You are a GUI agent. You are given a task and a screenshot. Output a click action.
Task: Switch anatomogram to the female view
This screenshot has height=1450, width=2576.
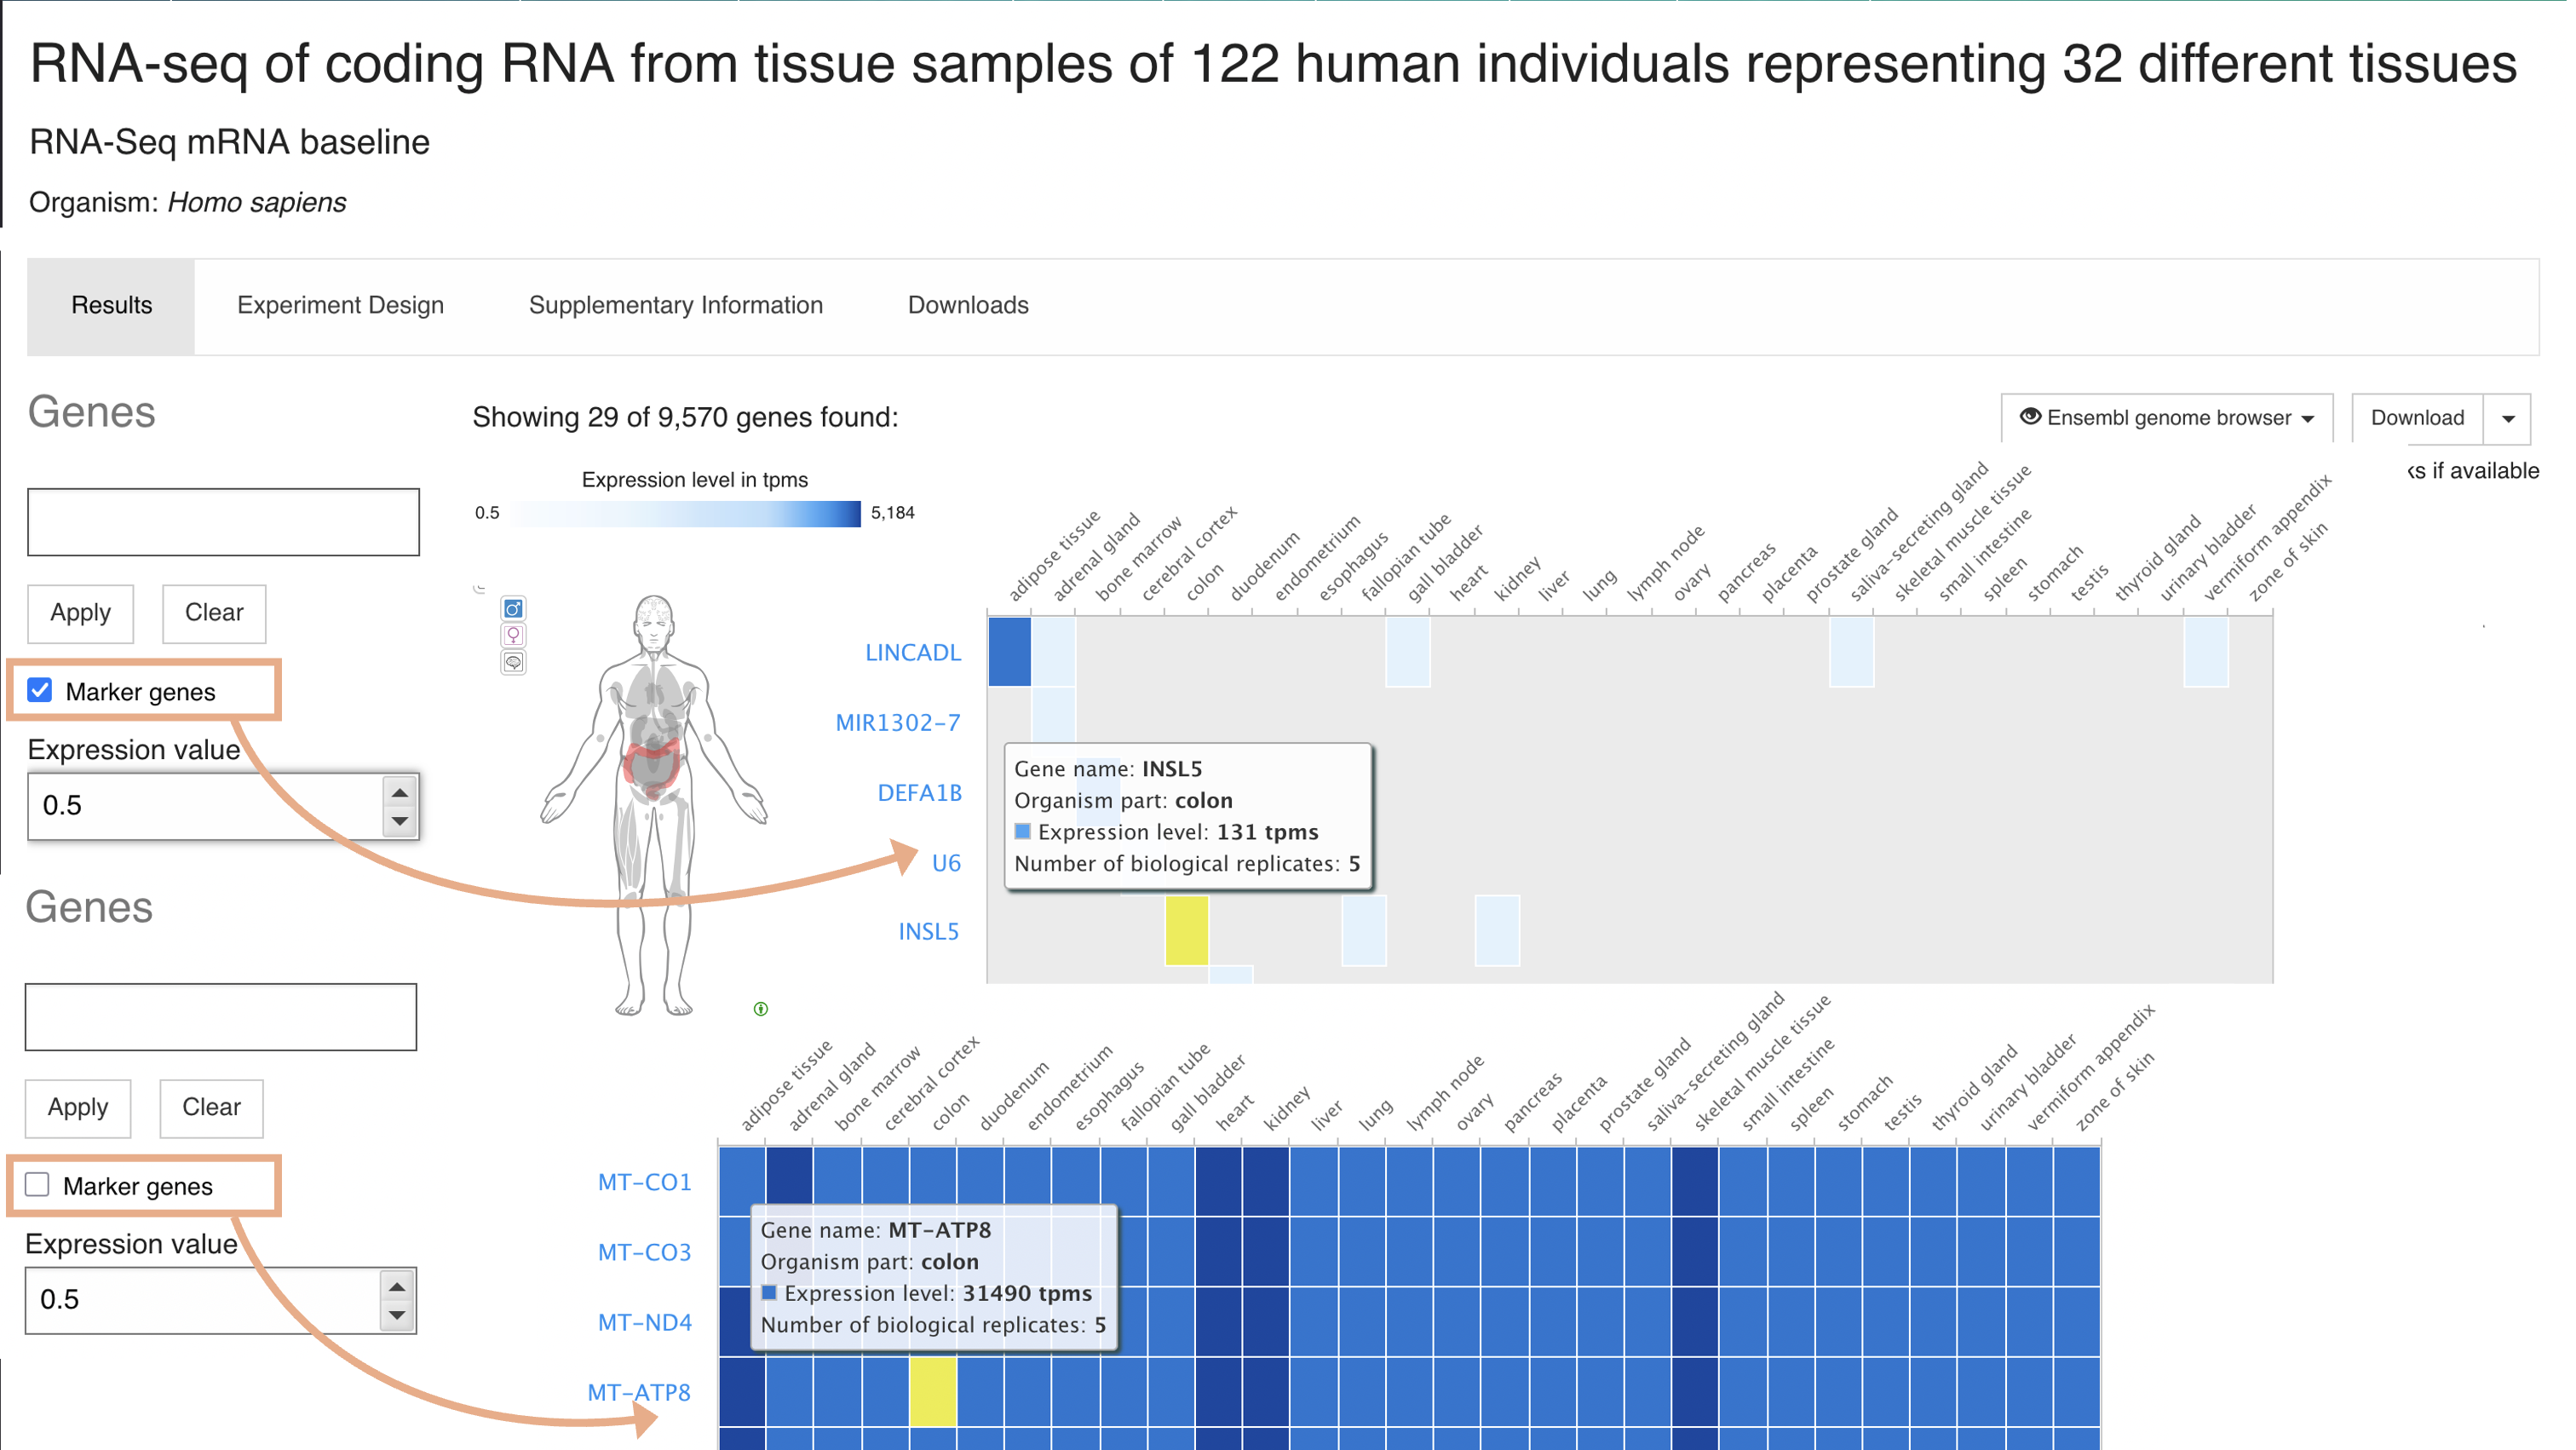pos(513,635)
